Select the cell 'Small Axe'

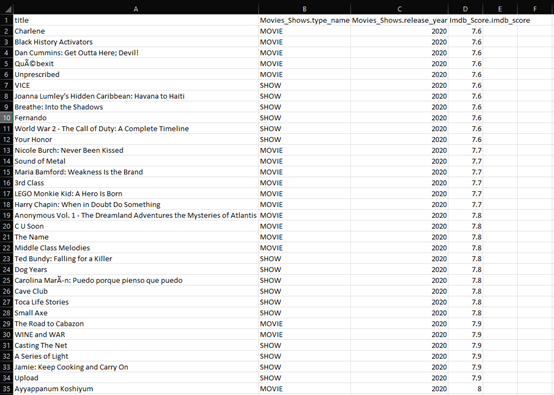[x=136, y=313]
